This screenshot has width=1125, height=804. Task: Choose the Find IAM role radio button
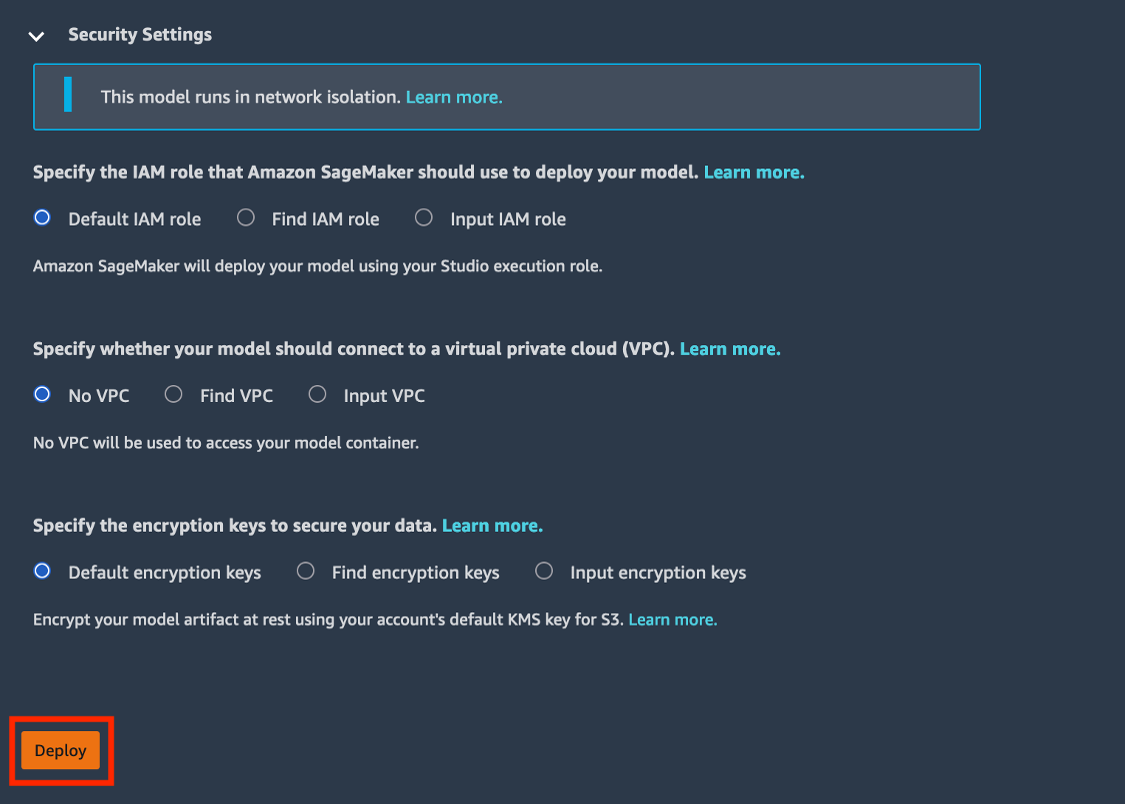[x=246, y=218]
